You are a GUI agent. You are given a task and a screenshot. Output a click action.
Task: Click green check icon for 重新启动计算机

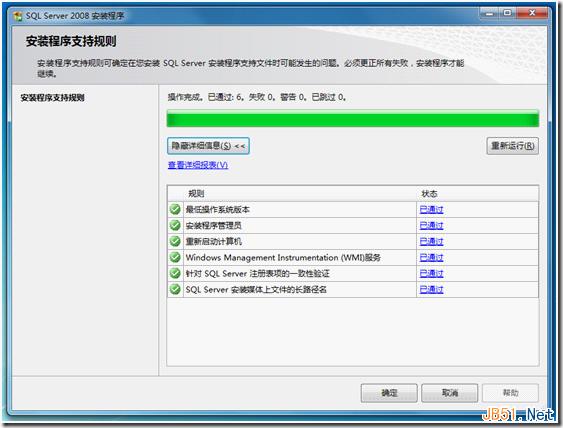coord(175,241)
